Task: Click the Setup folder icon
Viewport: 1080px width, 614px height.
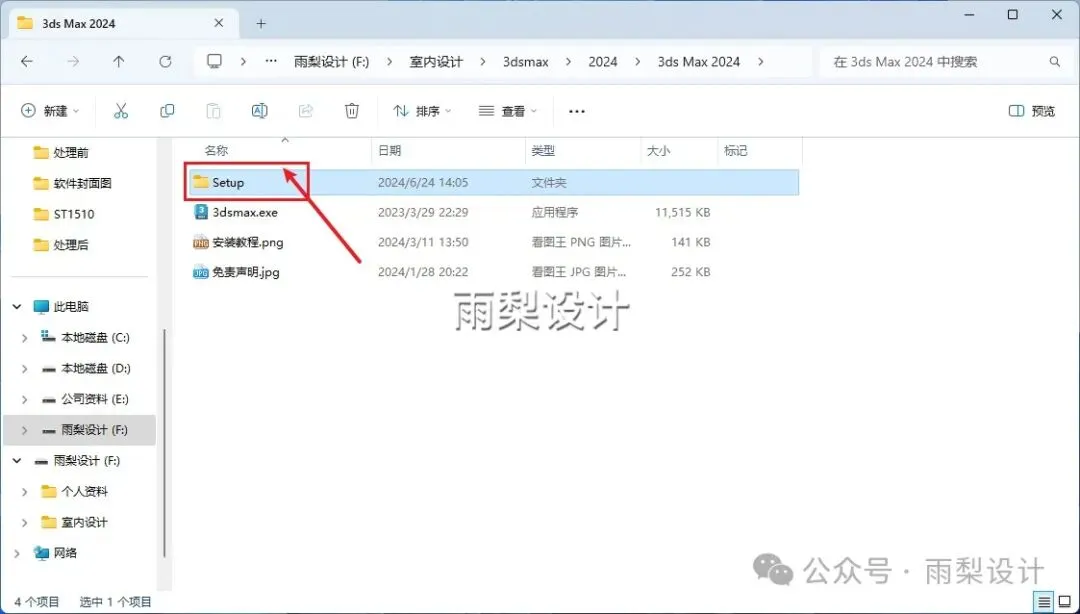Action: point(200,182)
